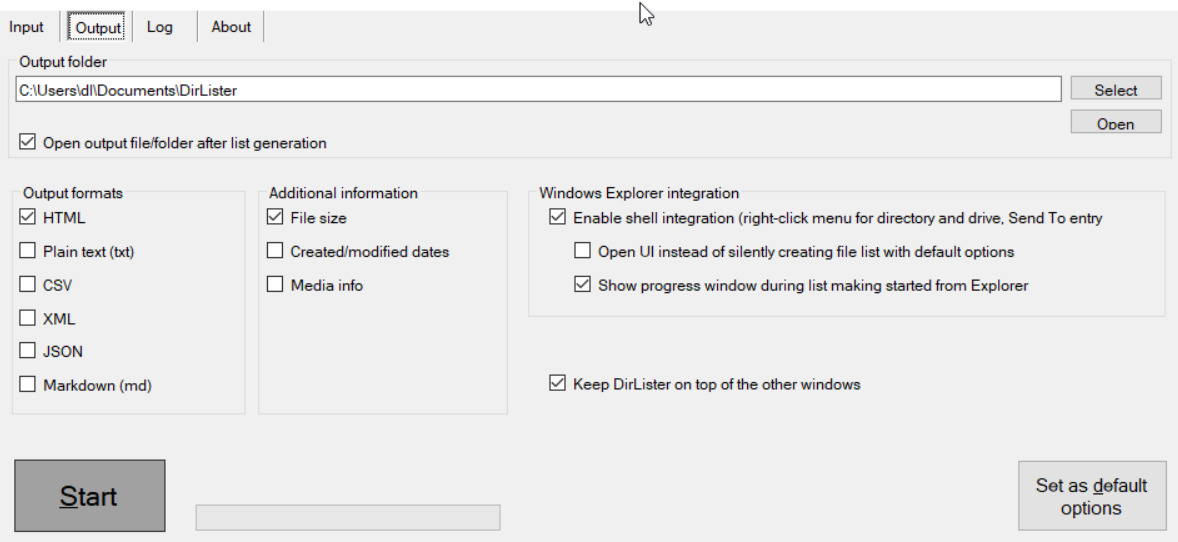The height and width of the screenshot is (542, 1178).
Task: Check Created/modified dates option
Action: (275, 252)
